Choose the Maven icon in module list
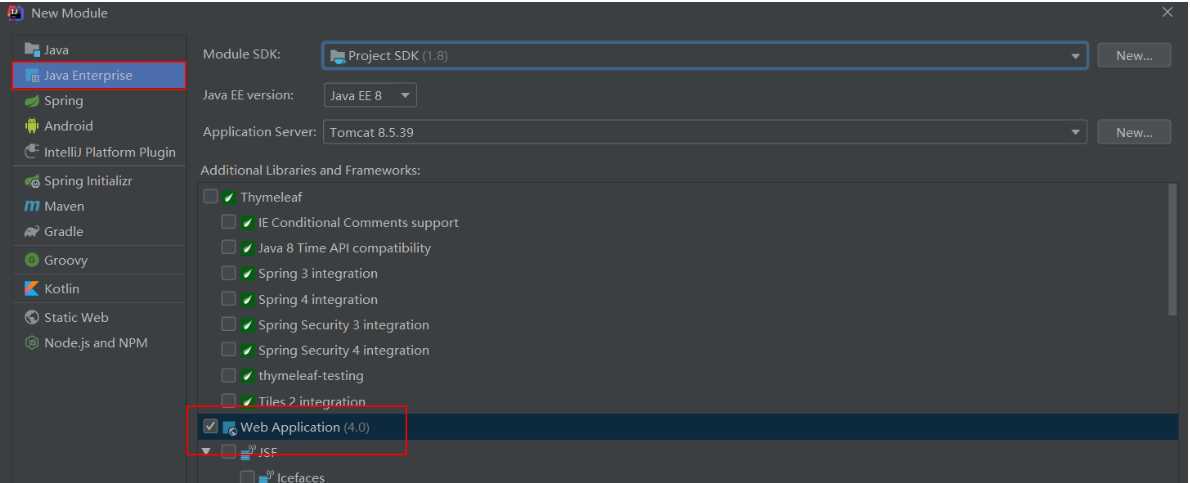Viewport: 1190px width, 483px height. 32,207
